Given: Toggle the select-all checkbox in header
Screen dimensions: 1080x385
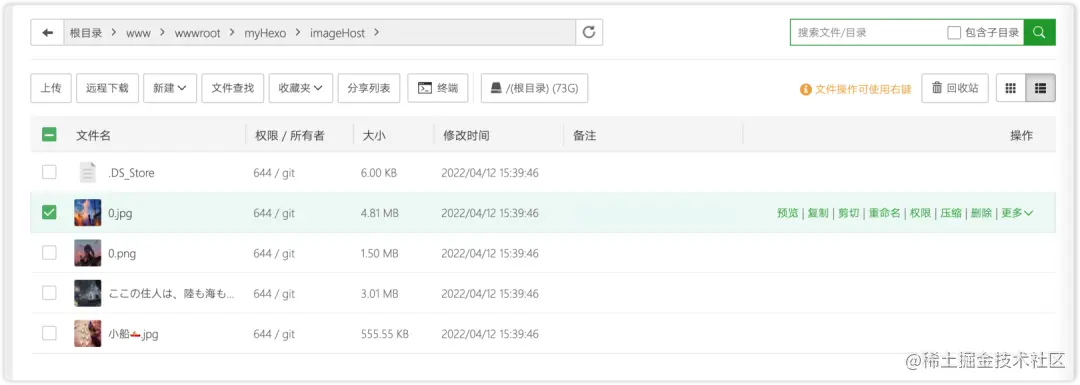Looking at the screenshot, I should pos(49,135).
